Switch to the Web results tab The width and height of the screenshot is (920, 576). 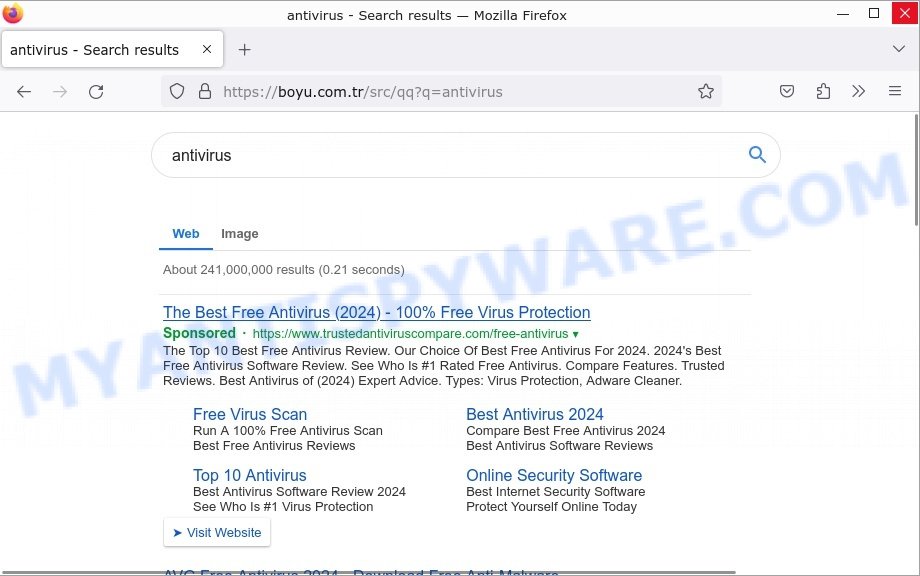tap(185, 233)
